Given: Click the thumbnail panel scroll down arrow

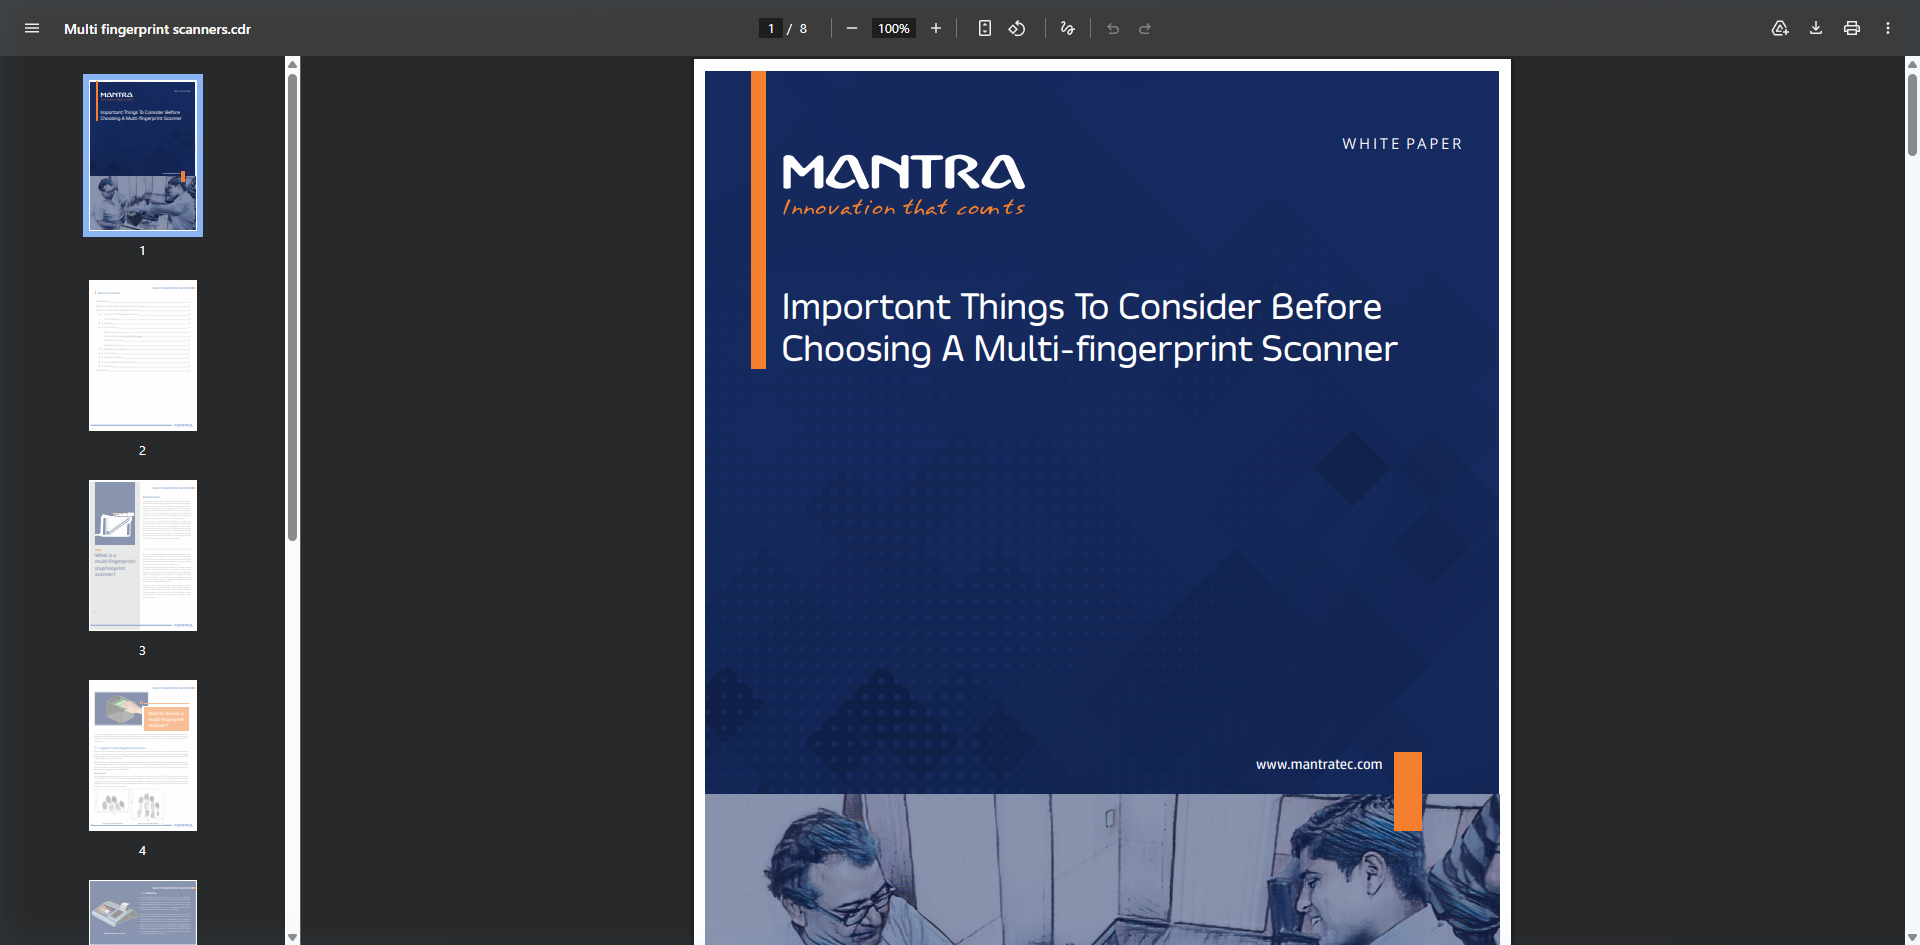Looking at the screenshot, I should [293, 937].
